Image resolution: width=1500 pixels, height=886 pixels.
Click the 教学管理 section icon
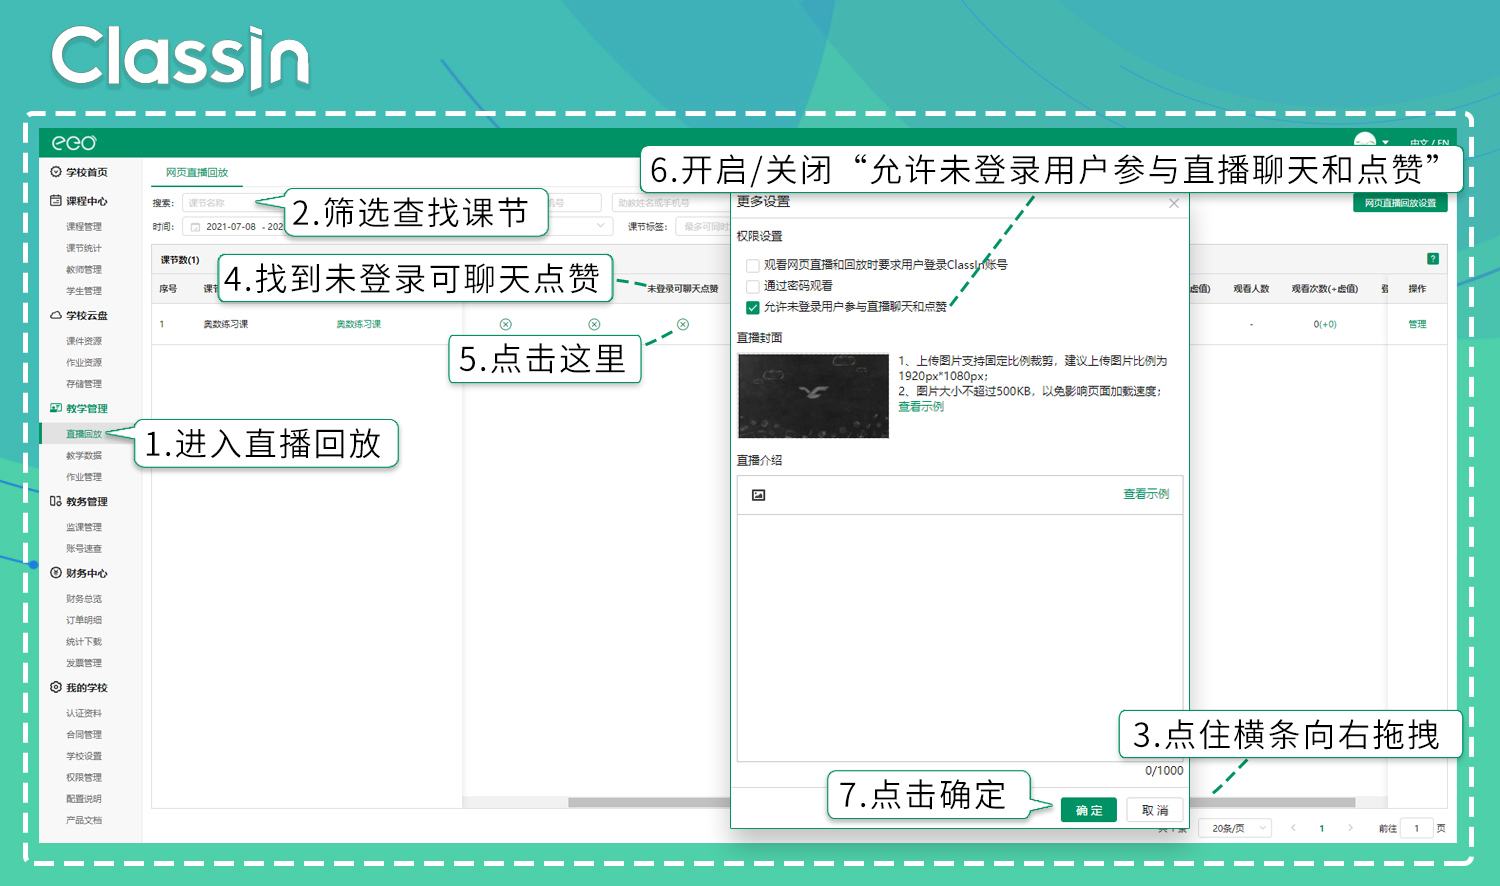pyautogui.click(x=56, y=408)
